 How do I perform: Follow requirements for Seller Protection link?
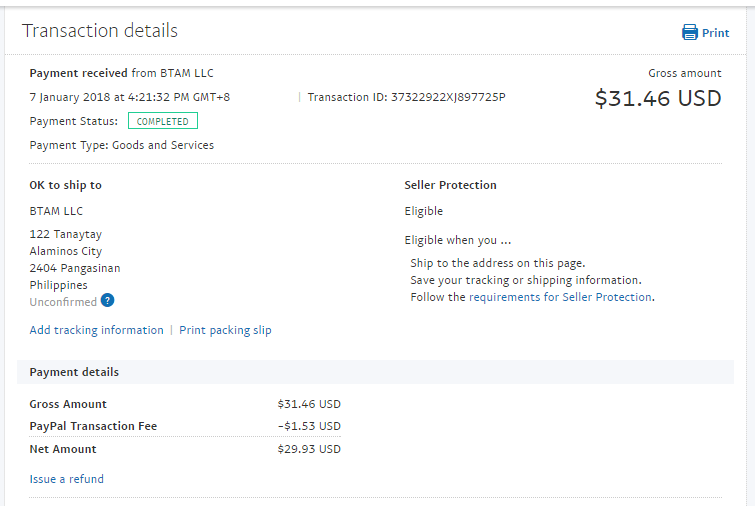pos(561,297)
